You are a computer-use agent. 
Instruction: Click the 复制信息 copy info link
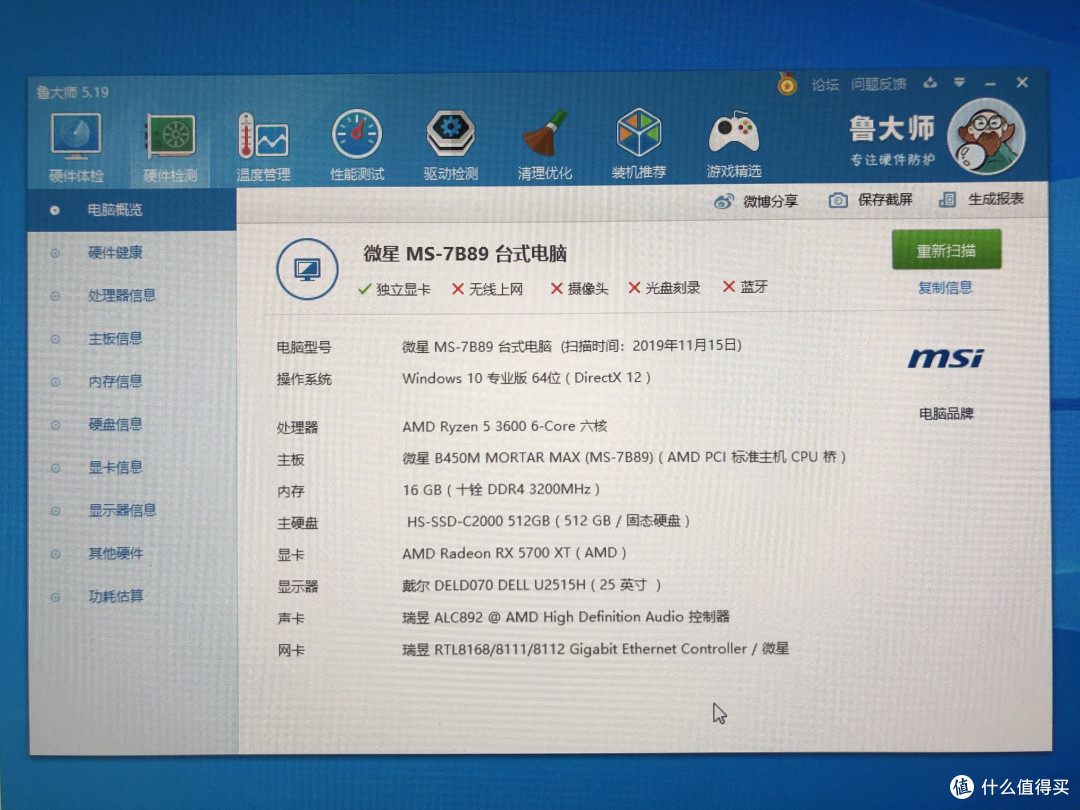945,288
